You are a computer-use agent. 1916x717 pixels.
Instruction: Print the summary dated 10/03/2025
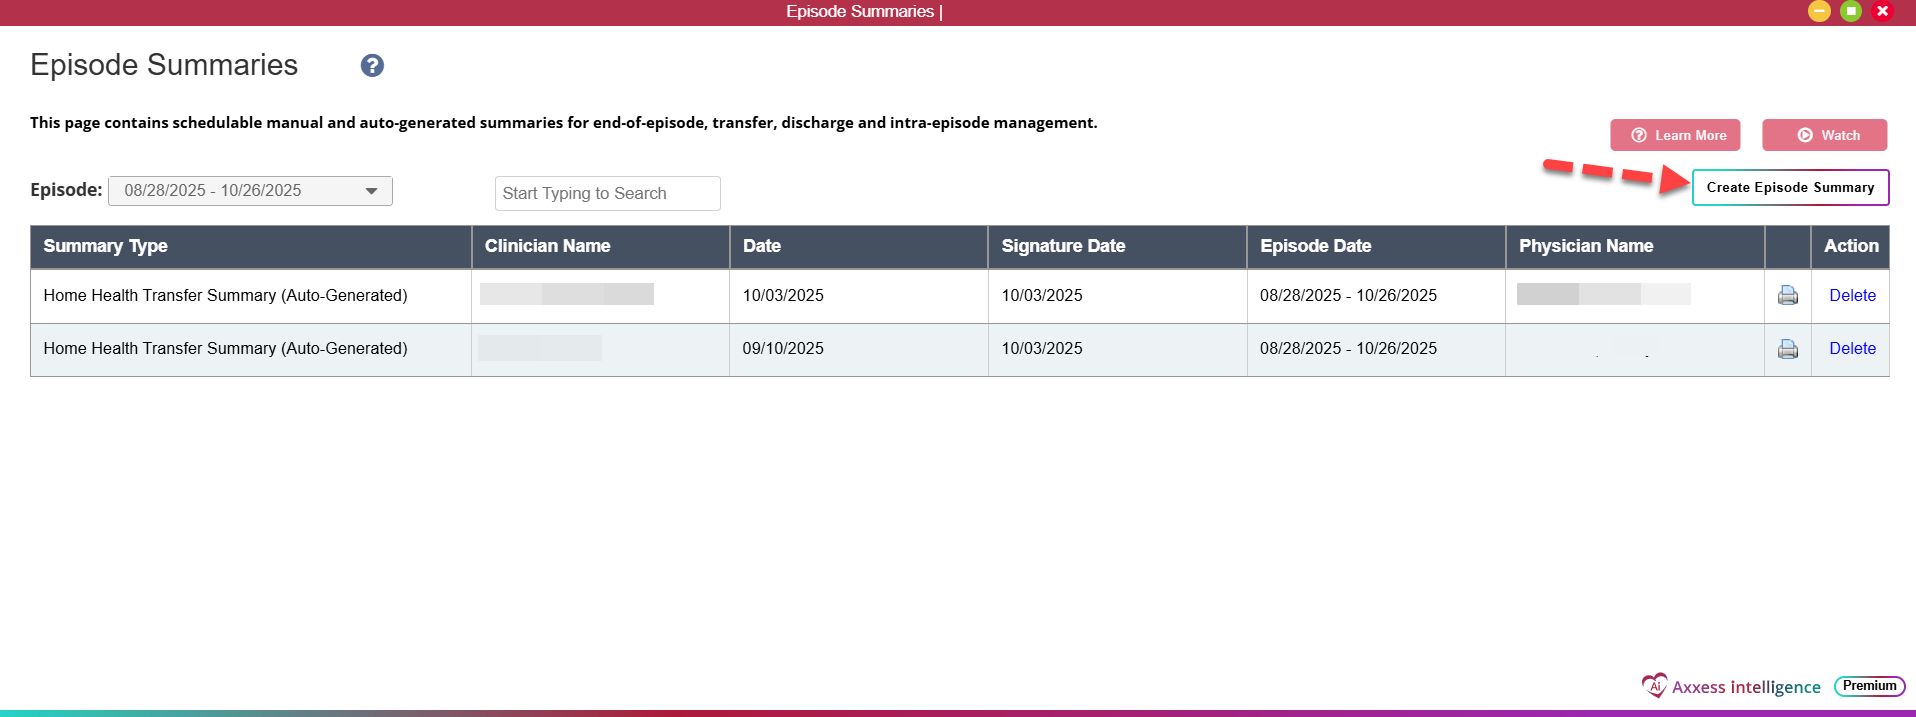point(1787,295)
